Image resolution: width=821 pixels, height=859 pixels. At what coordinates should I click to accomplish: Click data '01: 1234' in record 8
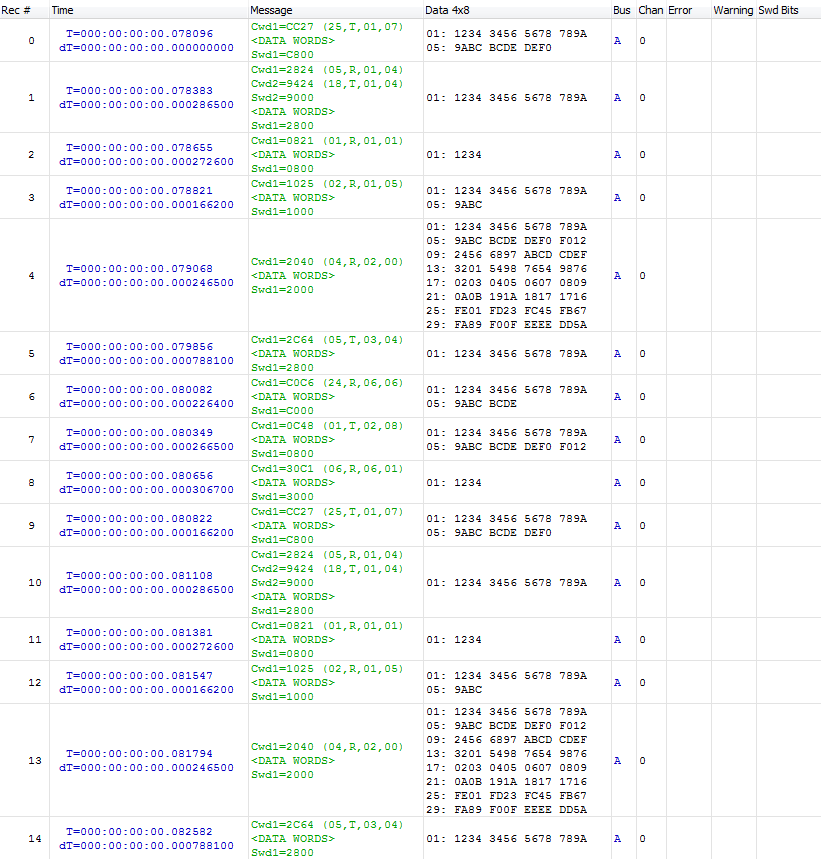(454, 483)
